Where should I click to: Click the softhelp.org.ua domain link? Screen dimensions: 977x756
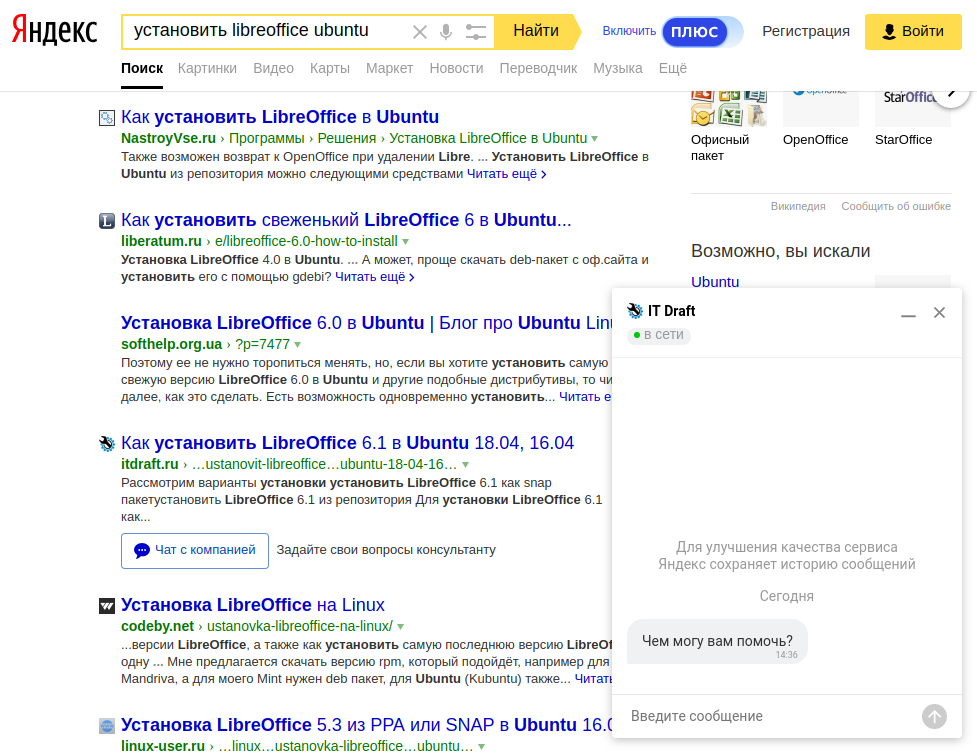(x=171, y=345)
